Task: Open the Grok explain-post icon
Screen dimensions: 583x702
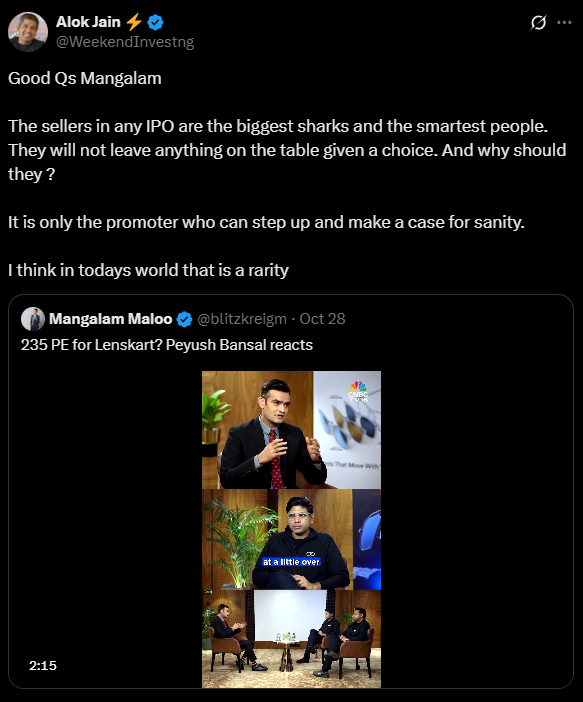Action: click(x=538, y=22)
